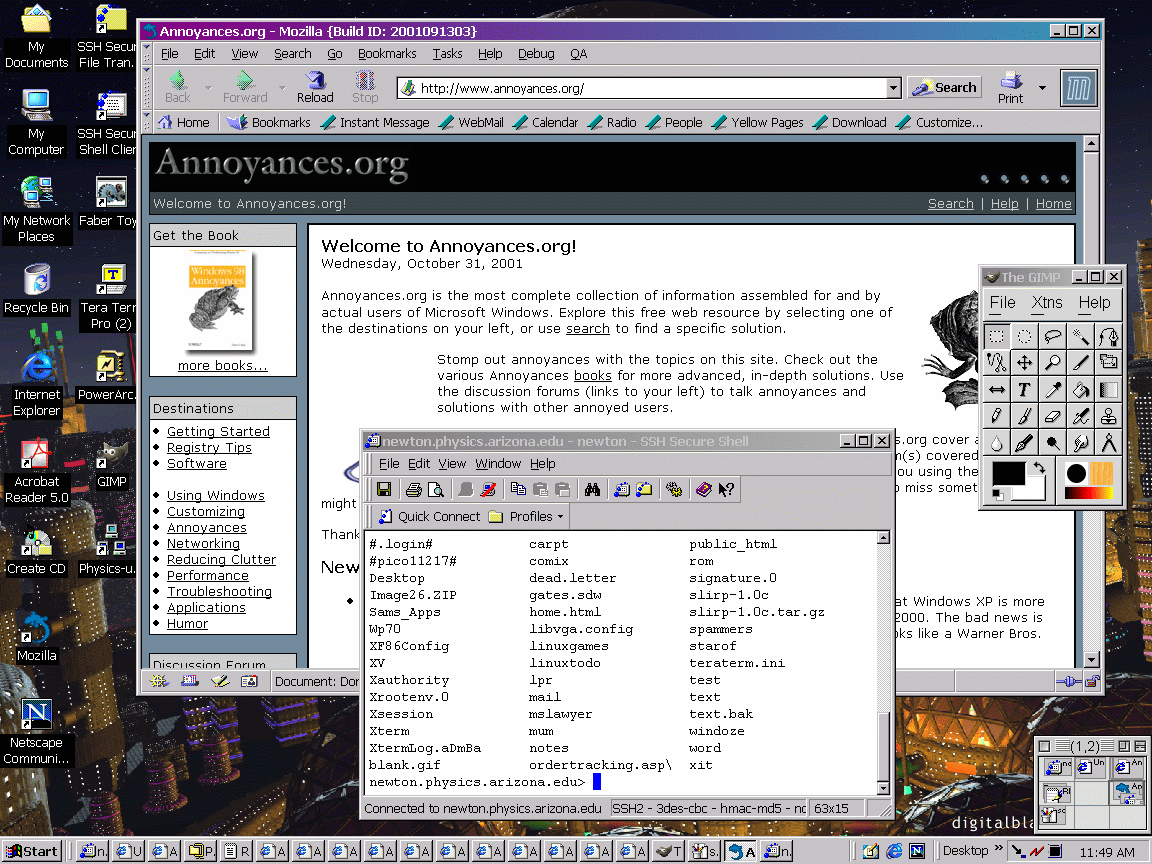Click the more books... link
The image size is (1152, 864).
(223, 366)
